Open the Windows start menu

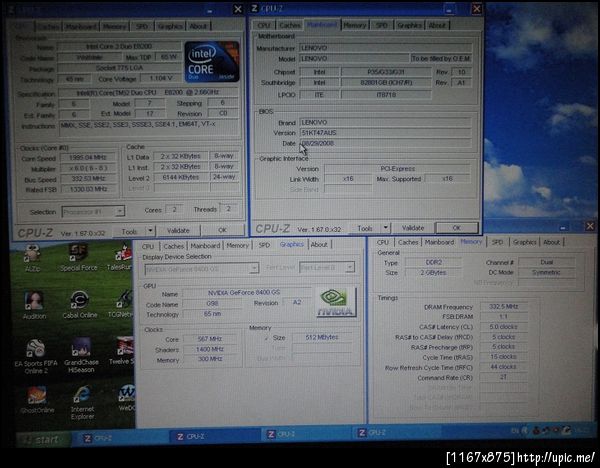43,440
